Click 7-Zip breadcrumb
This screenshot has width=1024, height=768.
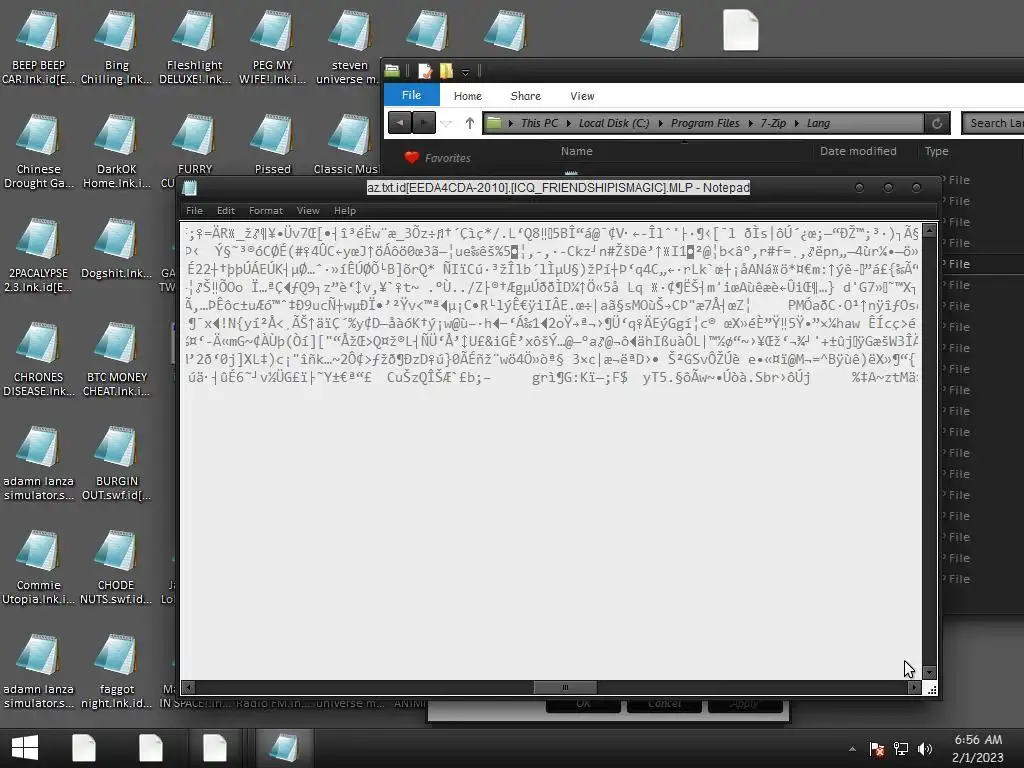[x=773, y=123]
